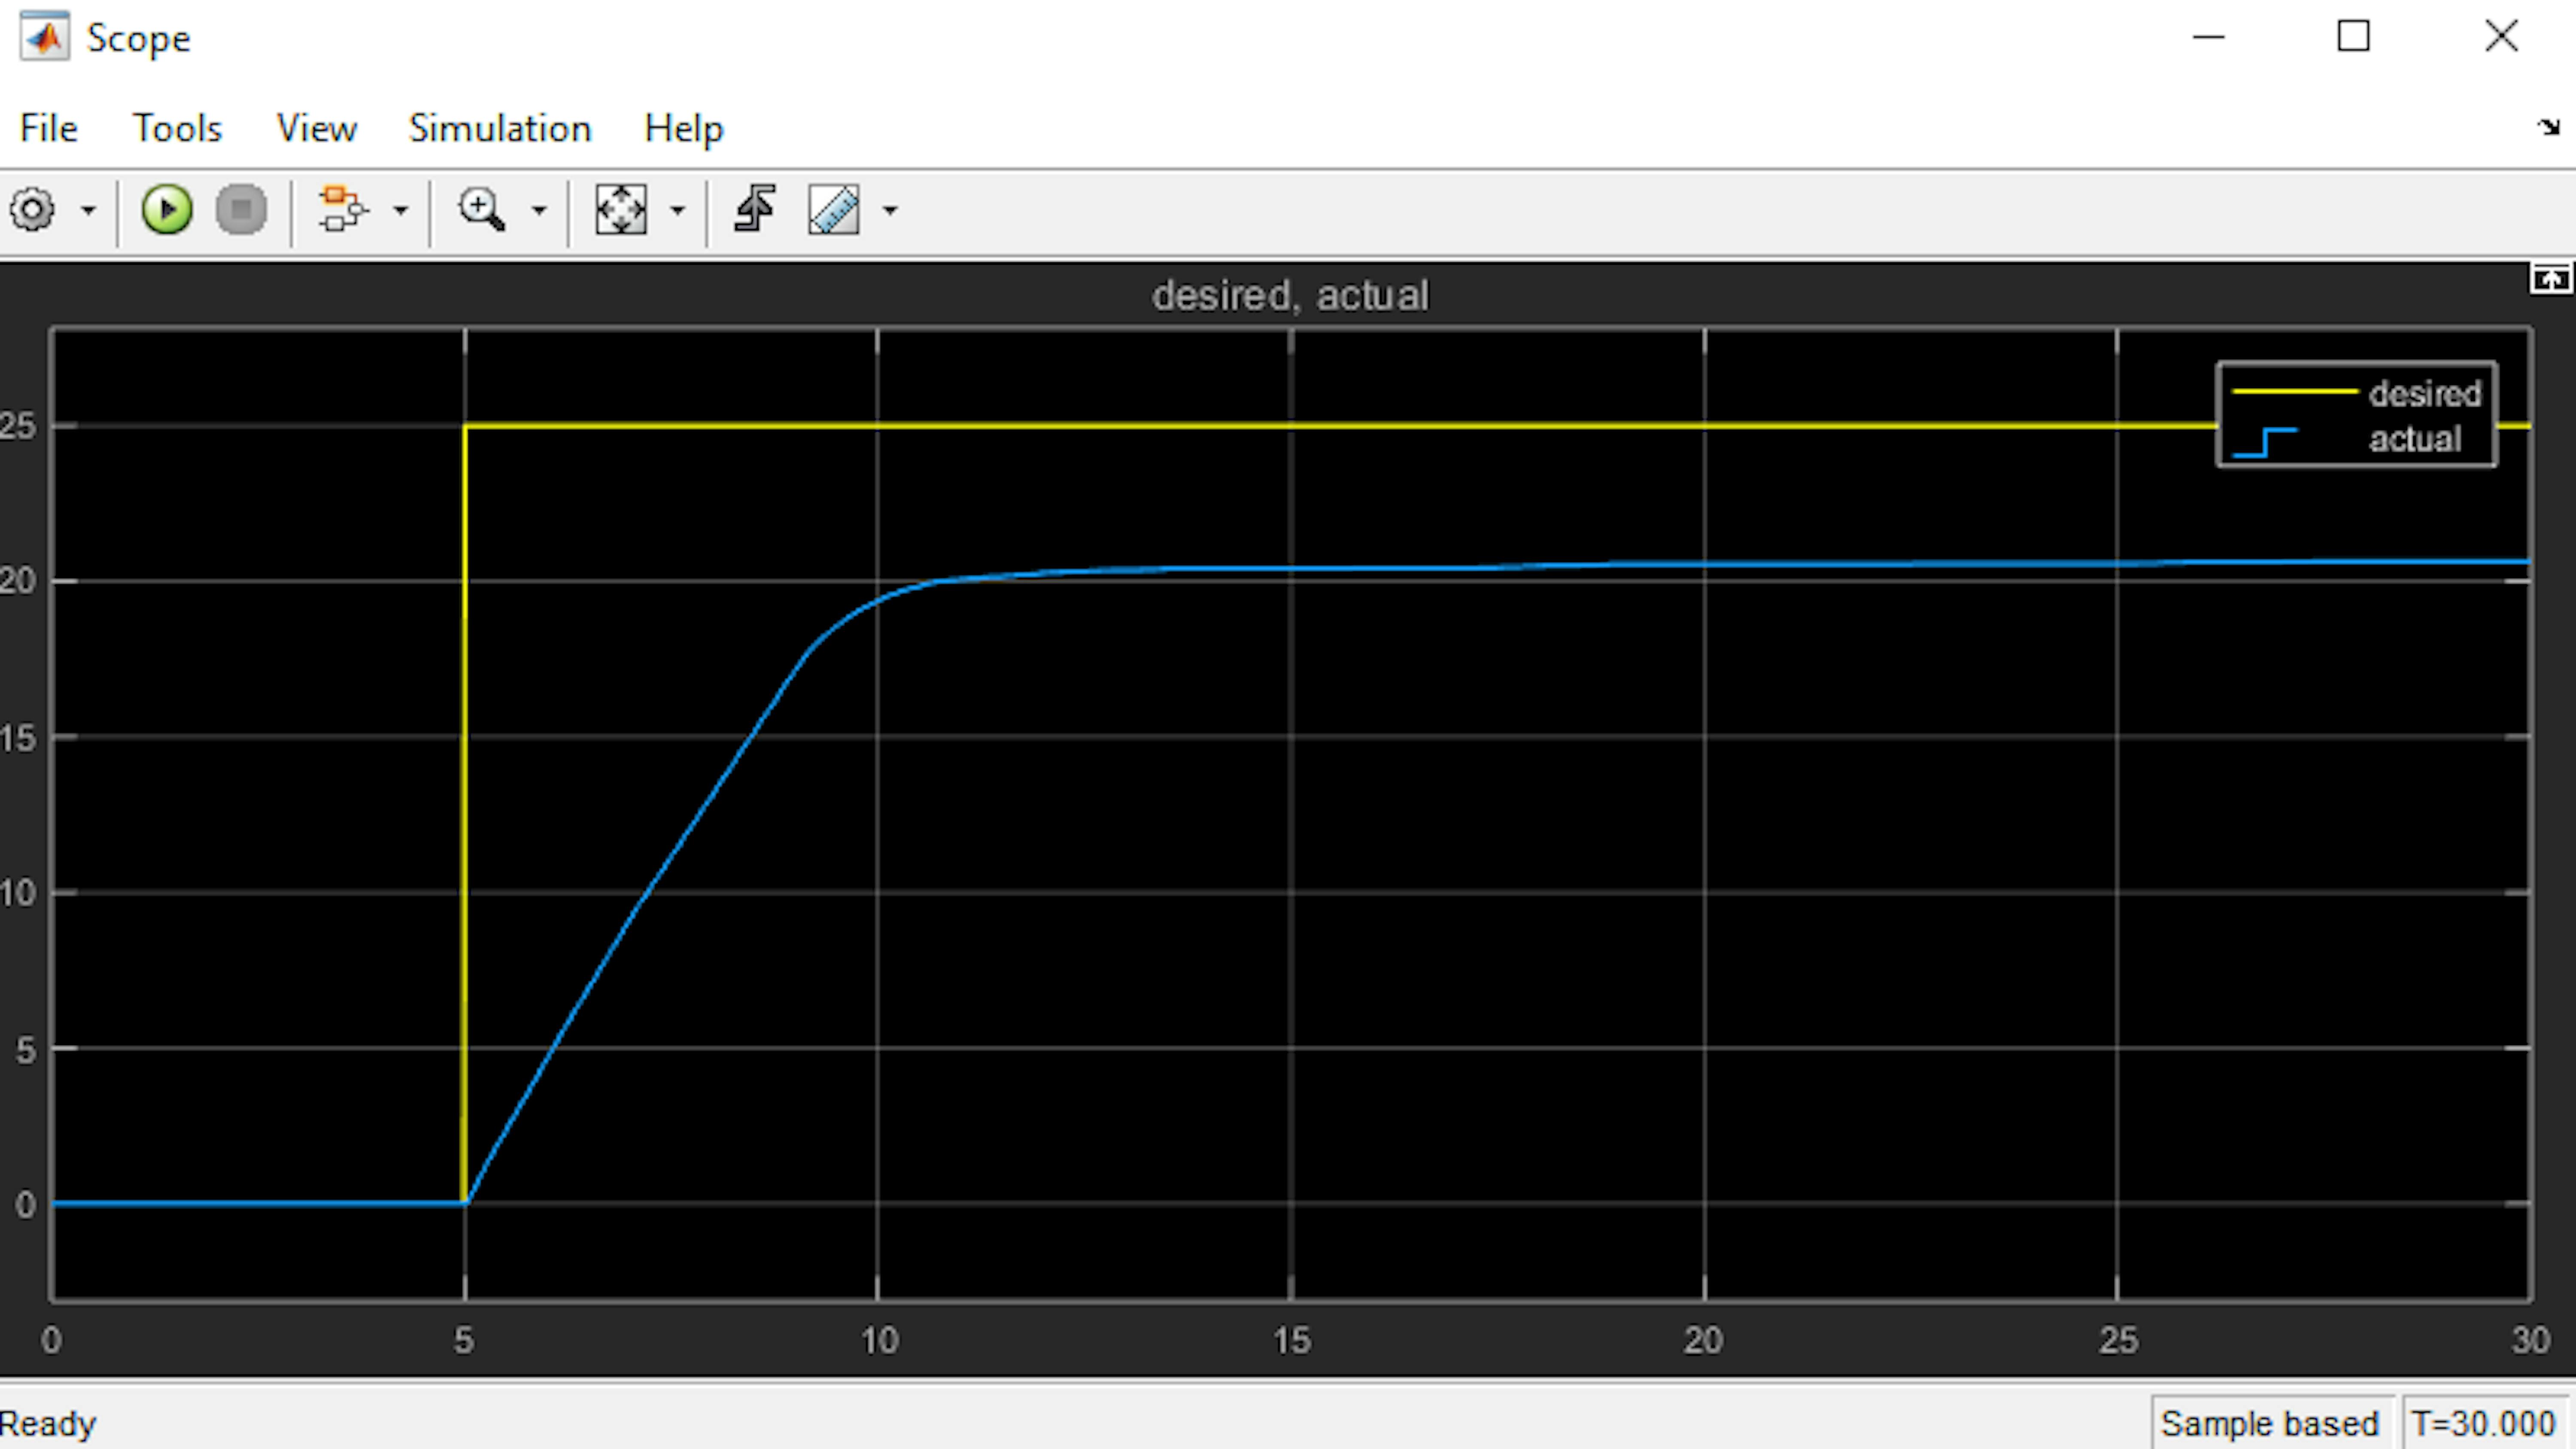The height and width of the screenshot is (1449, 2576).
Task: Open the View menu
Action: (x=316, y=128)
